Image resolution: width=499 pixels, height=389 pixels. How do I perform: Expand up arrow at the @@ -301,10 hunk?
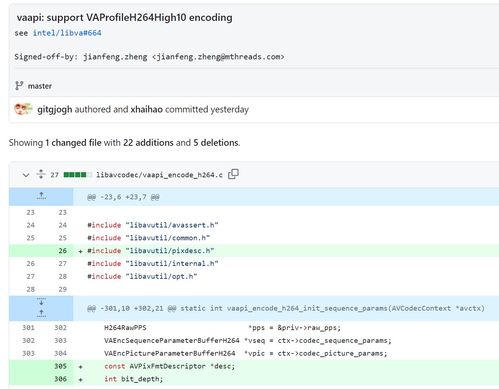tap(41, 313)
